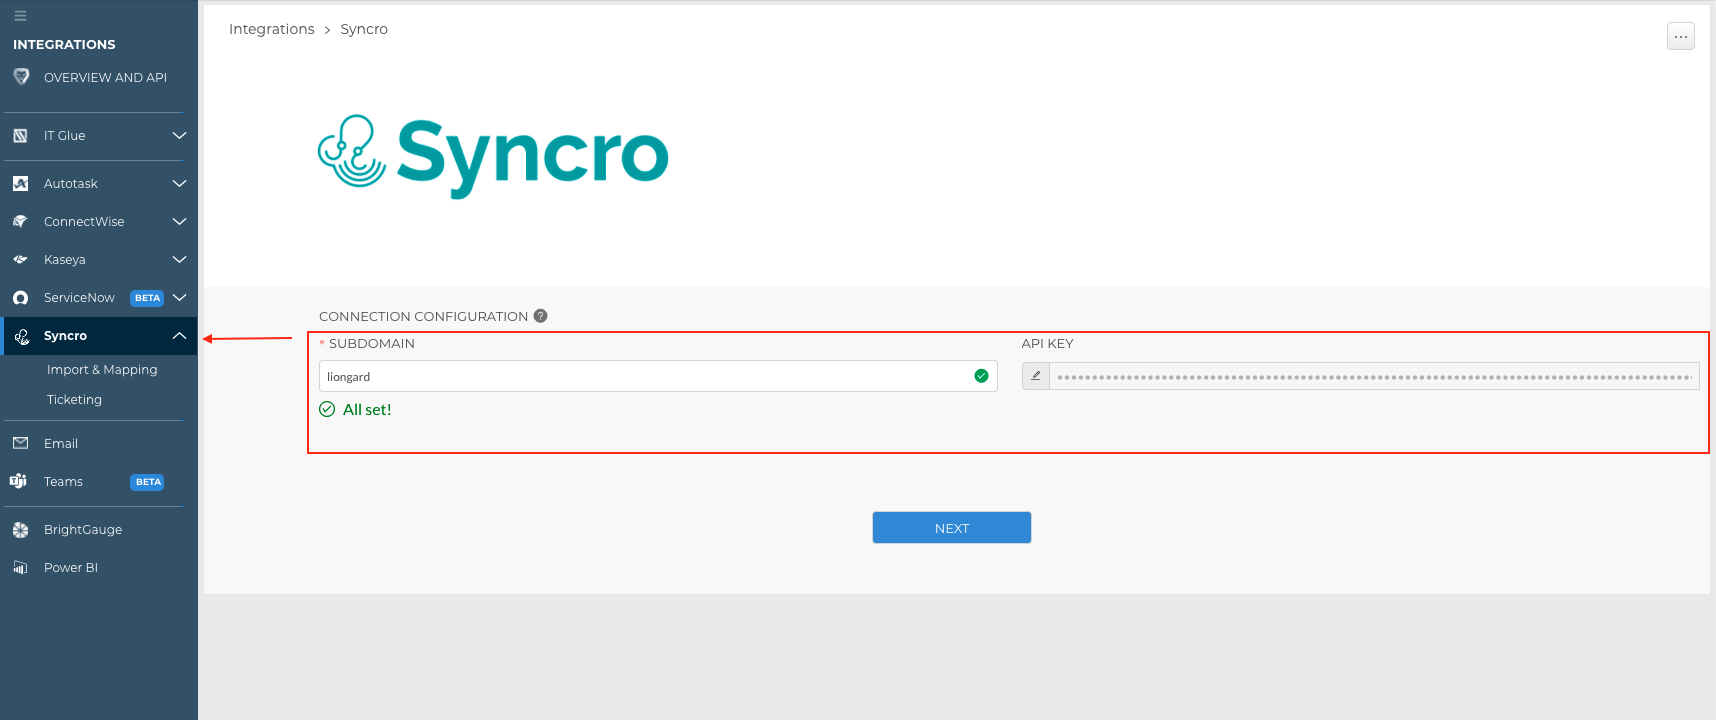Expand the Kaseya section chevron
The width and height of the screenshot is (1716, 720).
179,260
